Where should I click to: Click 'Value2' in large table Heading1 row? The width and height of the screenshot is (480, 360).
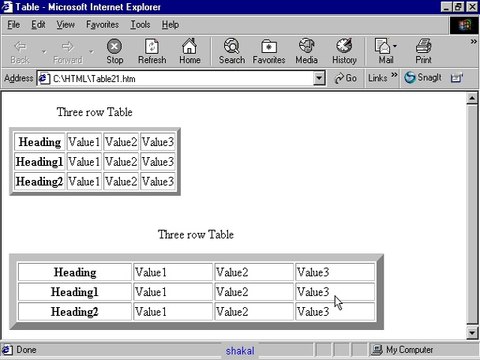pos(254,292)
